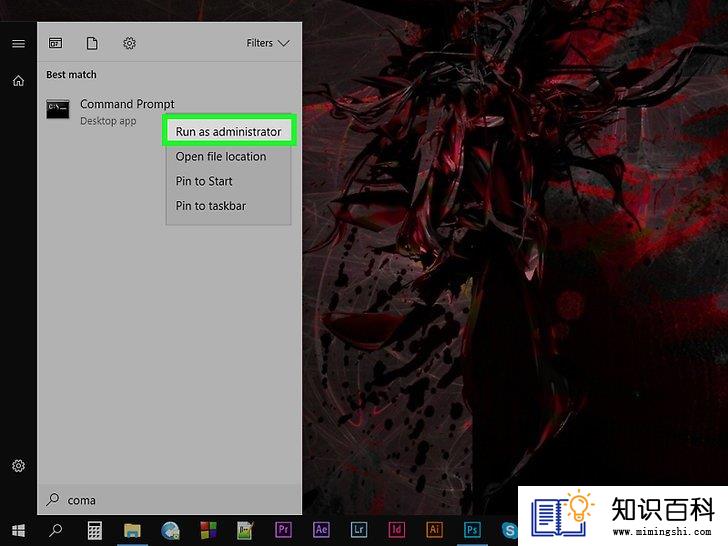728x546 pixels.
Task: Open the globe browser icon on taskbar
Action: [170, 530]
